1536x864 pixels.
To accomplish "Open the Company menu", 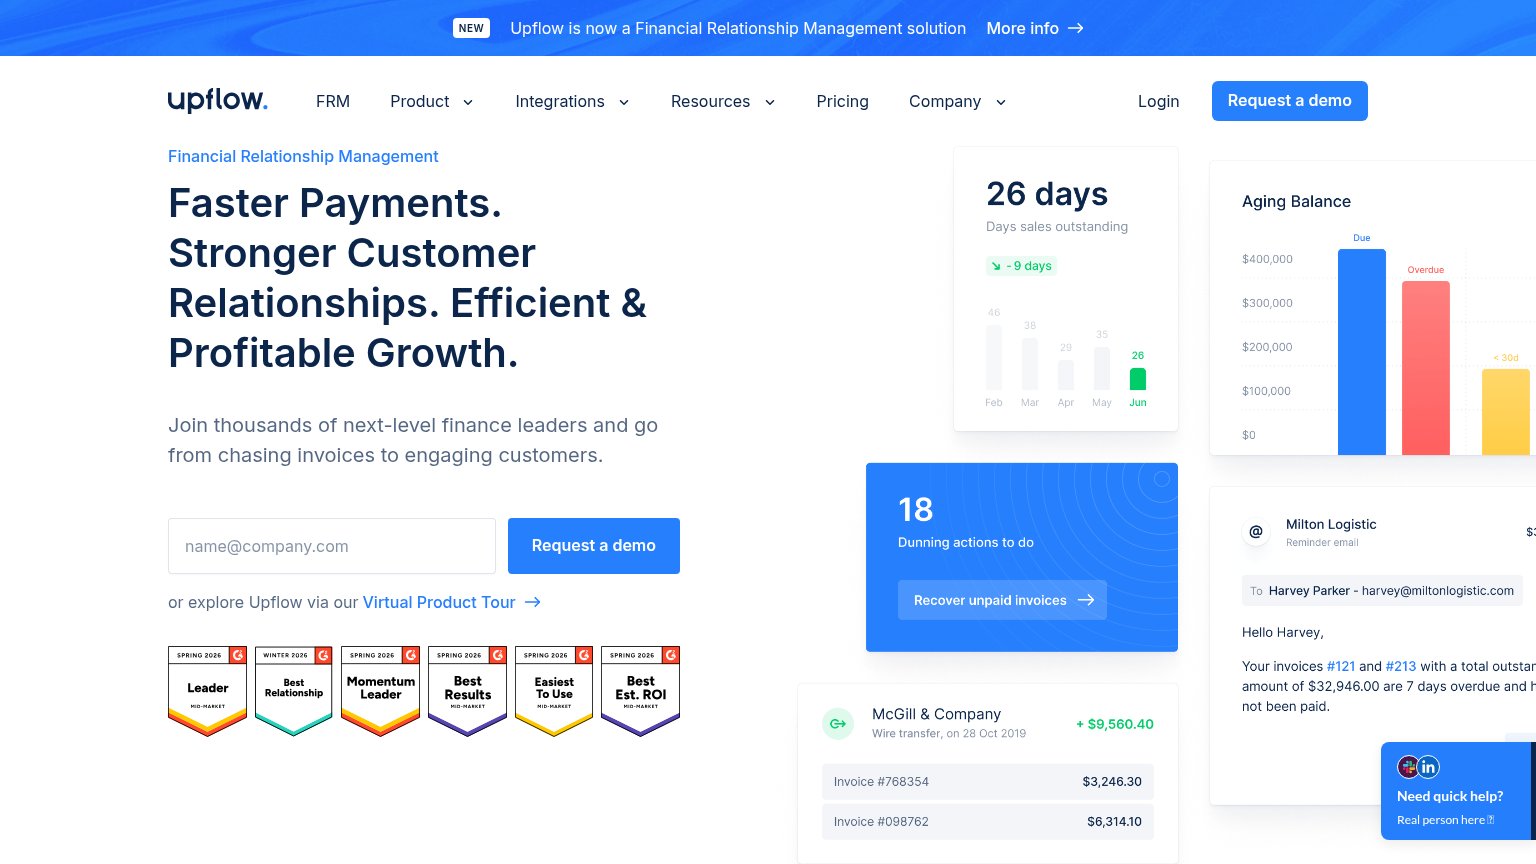I will click(x=945, y=101).
